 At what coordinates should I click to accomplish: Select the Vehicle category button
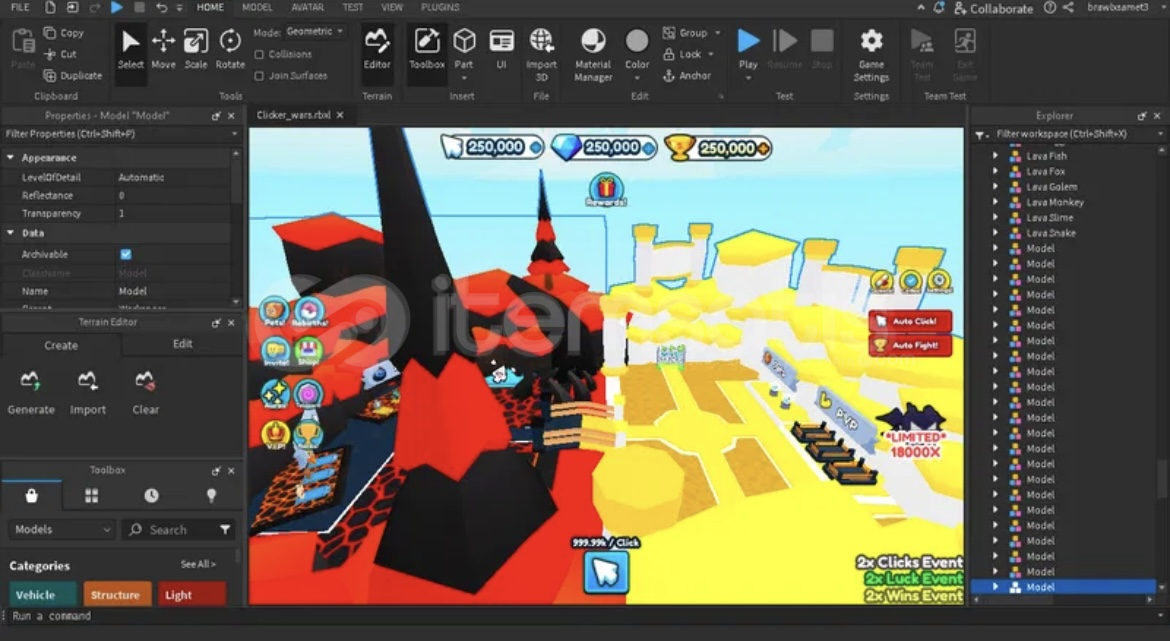pyautogui.click(x=43, y=595)
